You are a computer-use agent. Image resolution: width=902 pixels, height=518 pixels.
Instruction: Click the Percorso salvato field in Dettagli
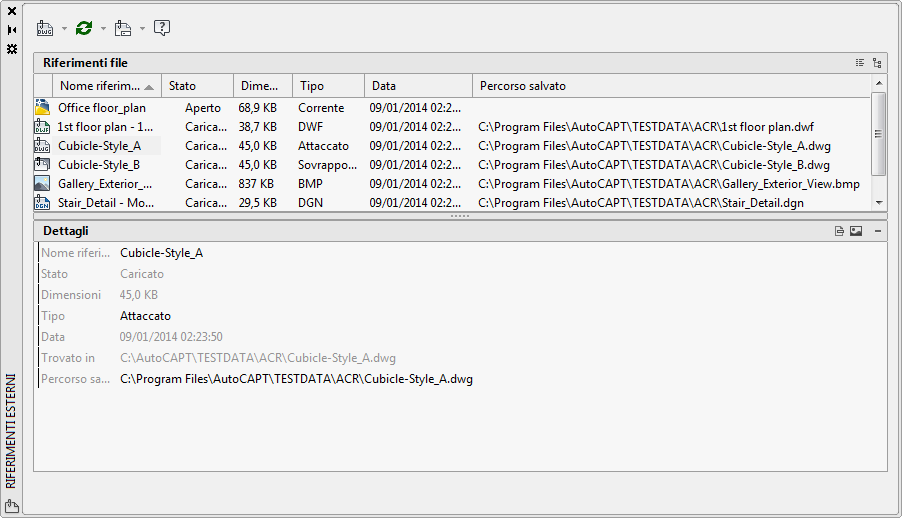[296, 380]
